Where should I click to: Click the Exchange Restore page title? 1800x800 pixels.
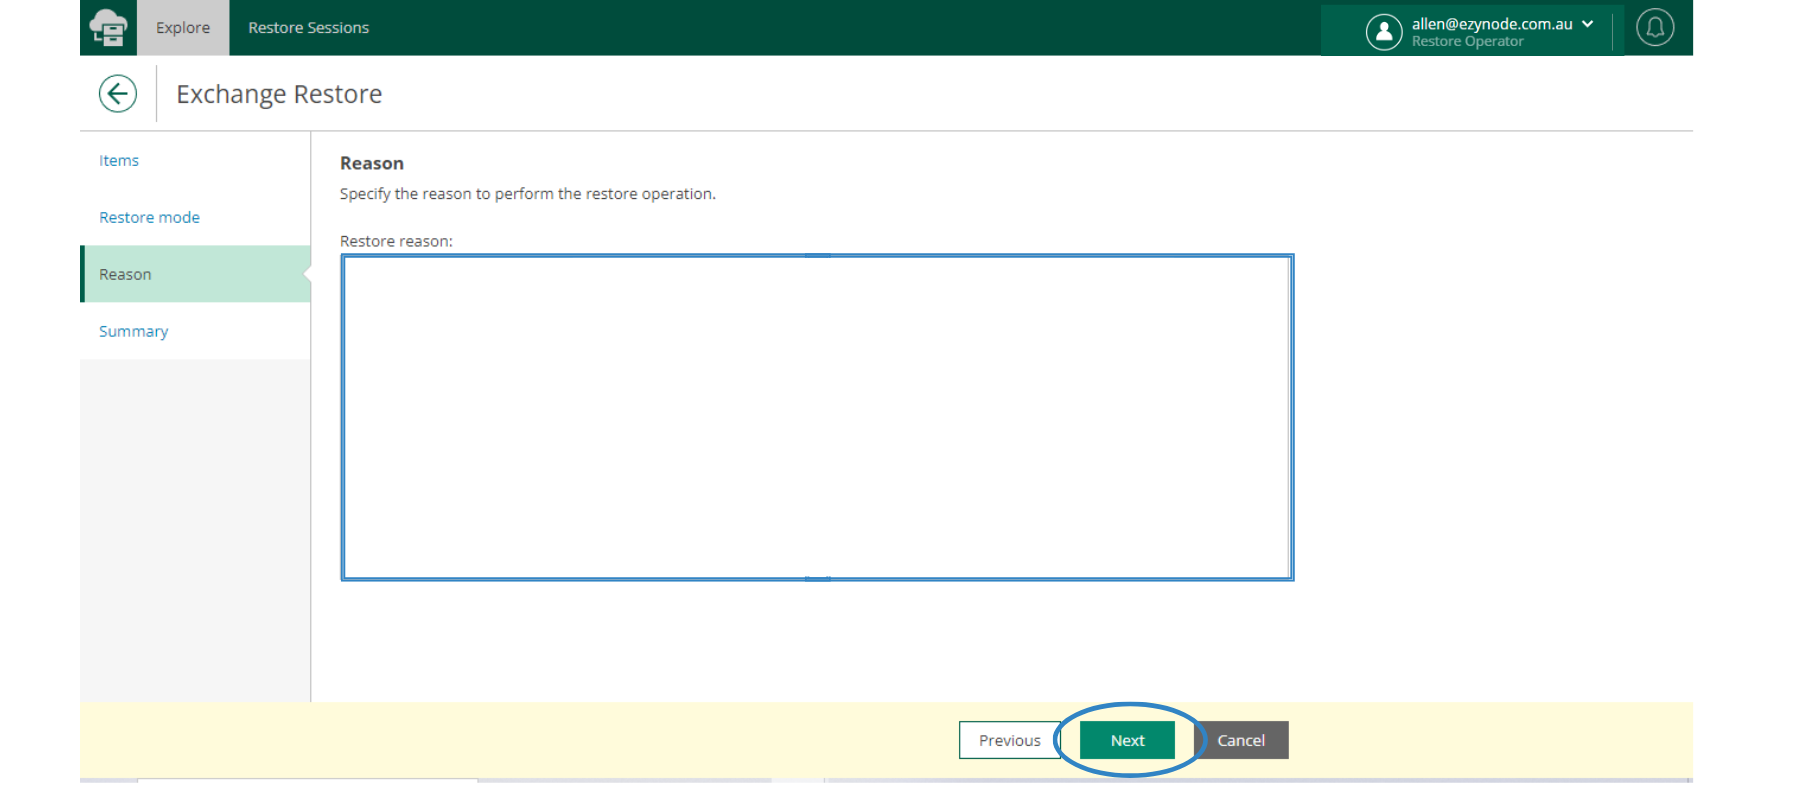coord(279,94)
